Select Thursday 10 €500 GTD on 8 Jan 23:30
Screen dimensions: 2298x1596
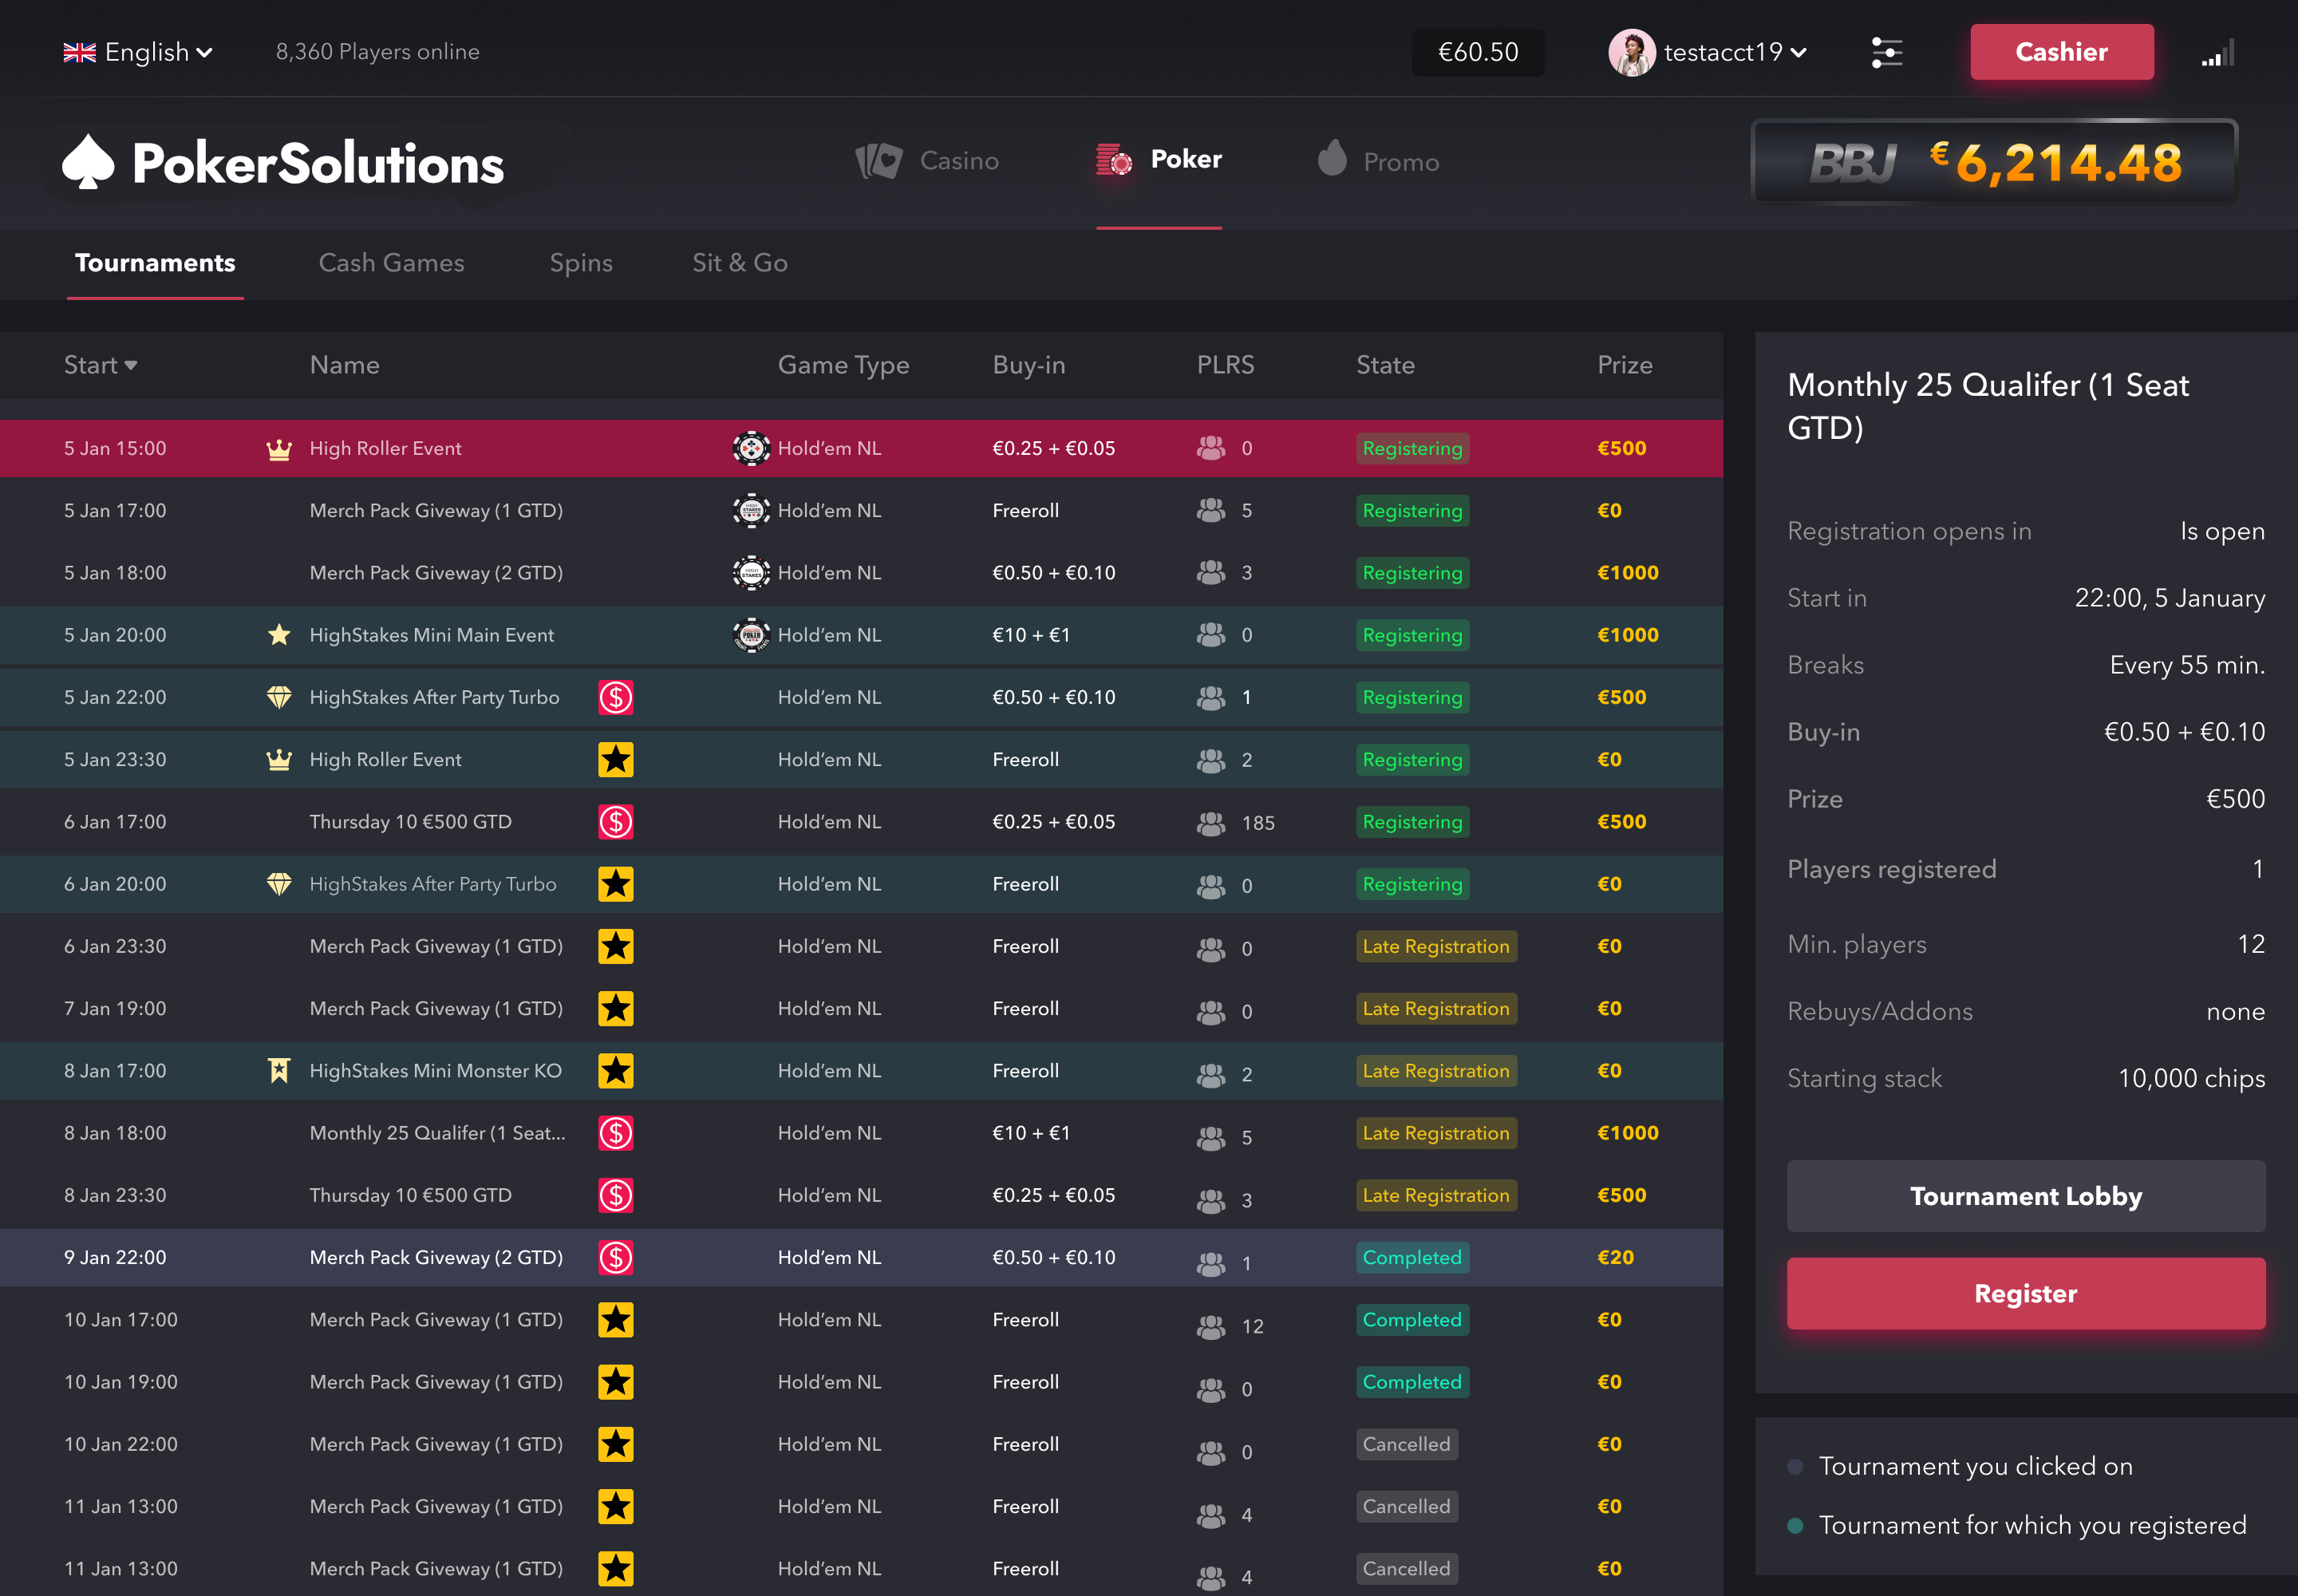tap(861, 1195)
